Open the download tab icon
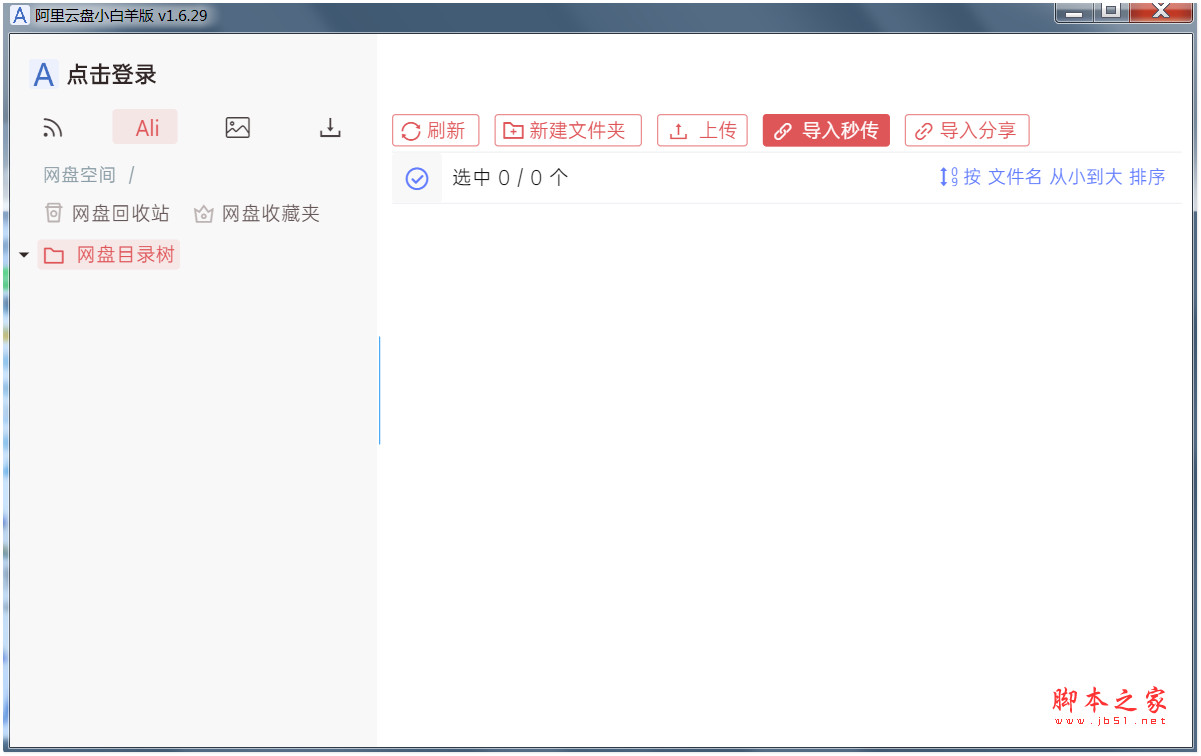The image size is (1201, 756). 330,128
